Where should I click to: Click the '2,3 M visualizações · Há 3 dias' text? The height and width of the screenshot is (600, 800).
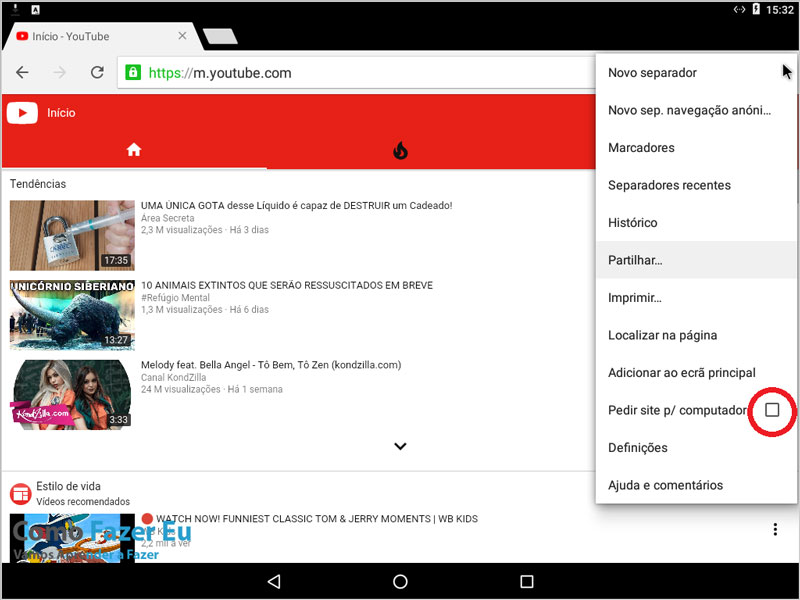click(205, 230)
